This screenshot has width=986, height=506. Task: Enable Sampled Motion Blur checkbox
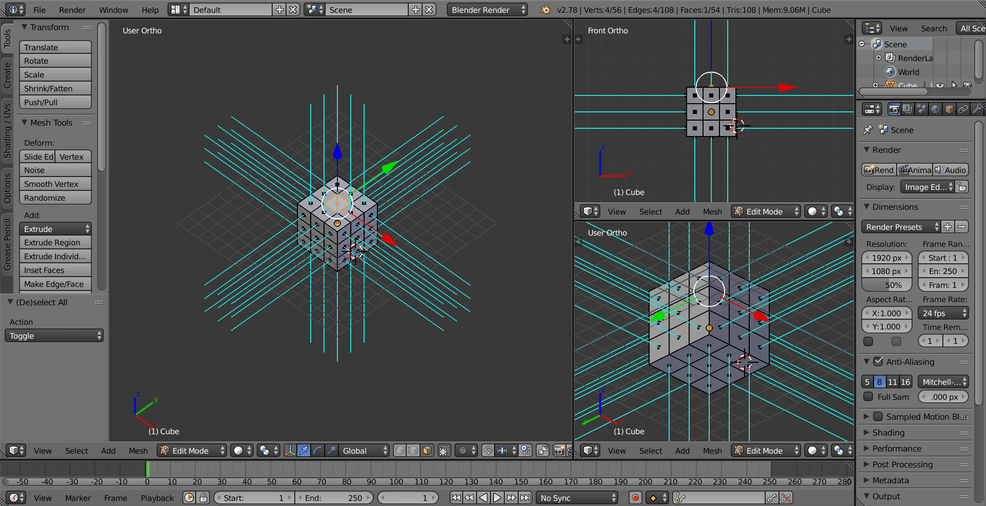878,417
